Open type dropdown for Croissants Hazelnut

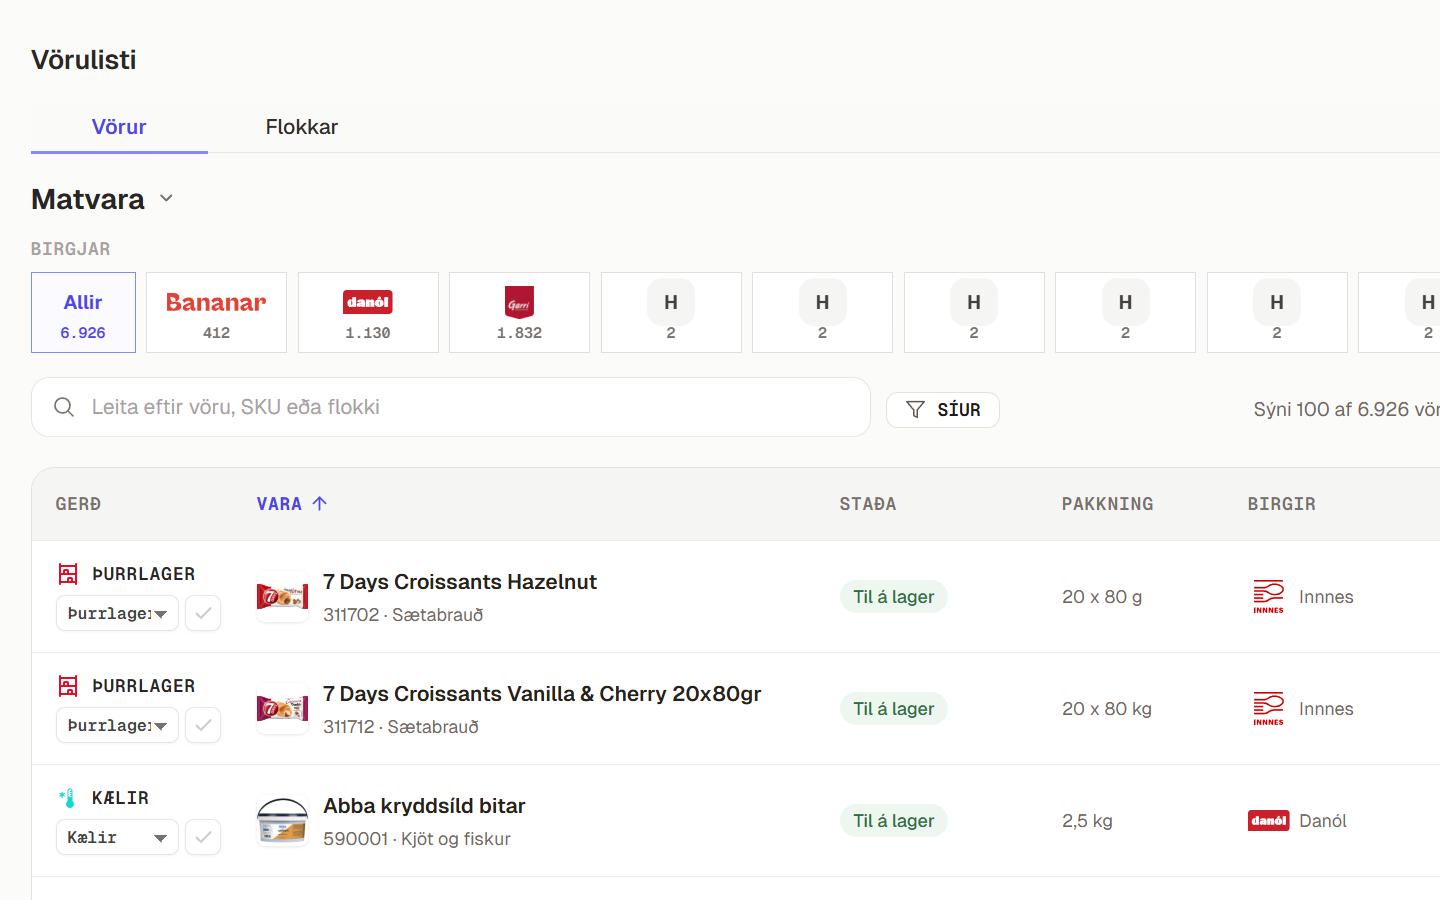point(117,613)
